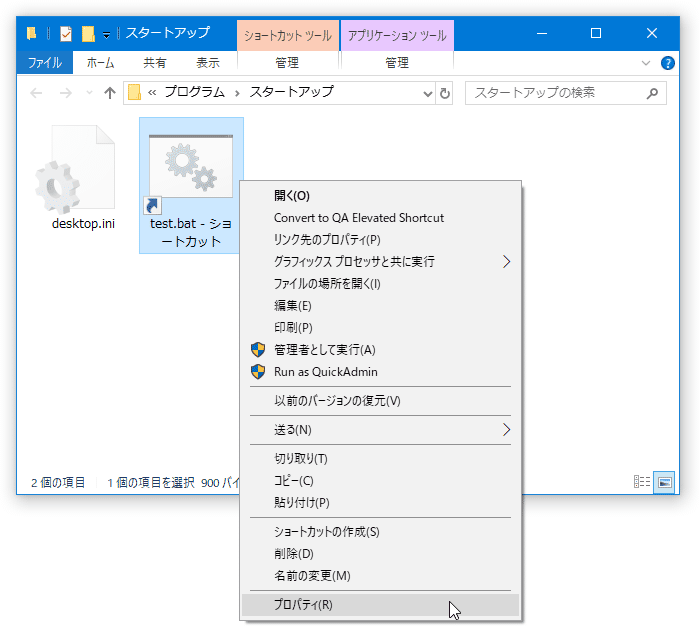699x633 pixels.
Task: Open recent locations dropdown arrow
Action: [x=89, y=93]
